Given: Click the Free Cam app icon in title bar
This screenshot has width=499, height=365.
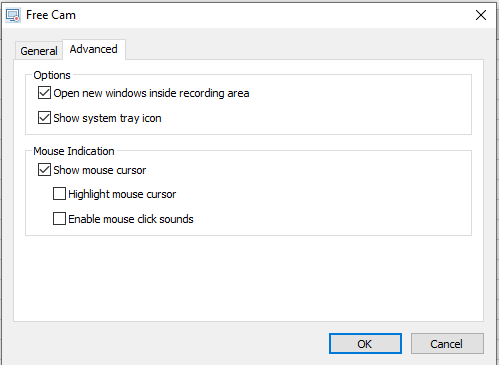Looking at the screenshot, I should click(x=13, y=15).
